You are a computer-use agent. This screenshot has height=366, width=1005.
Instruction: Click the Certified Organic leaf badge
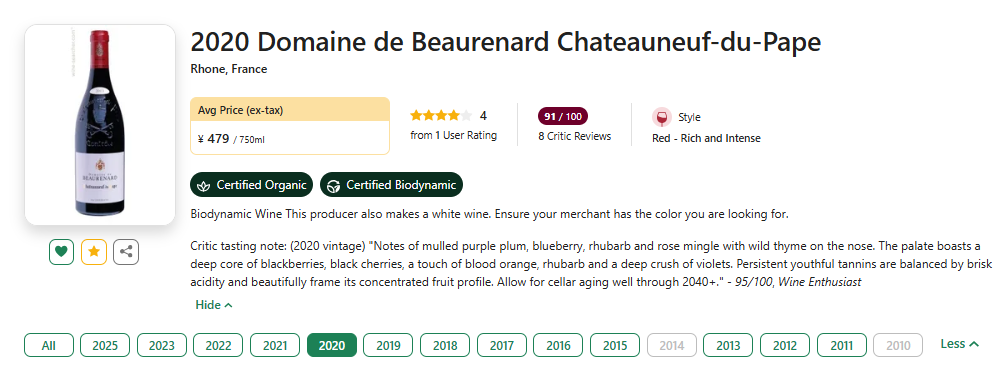coord(251,185)
